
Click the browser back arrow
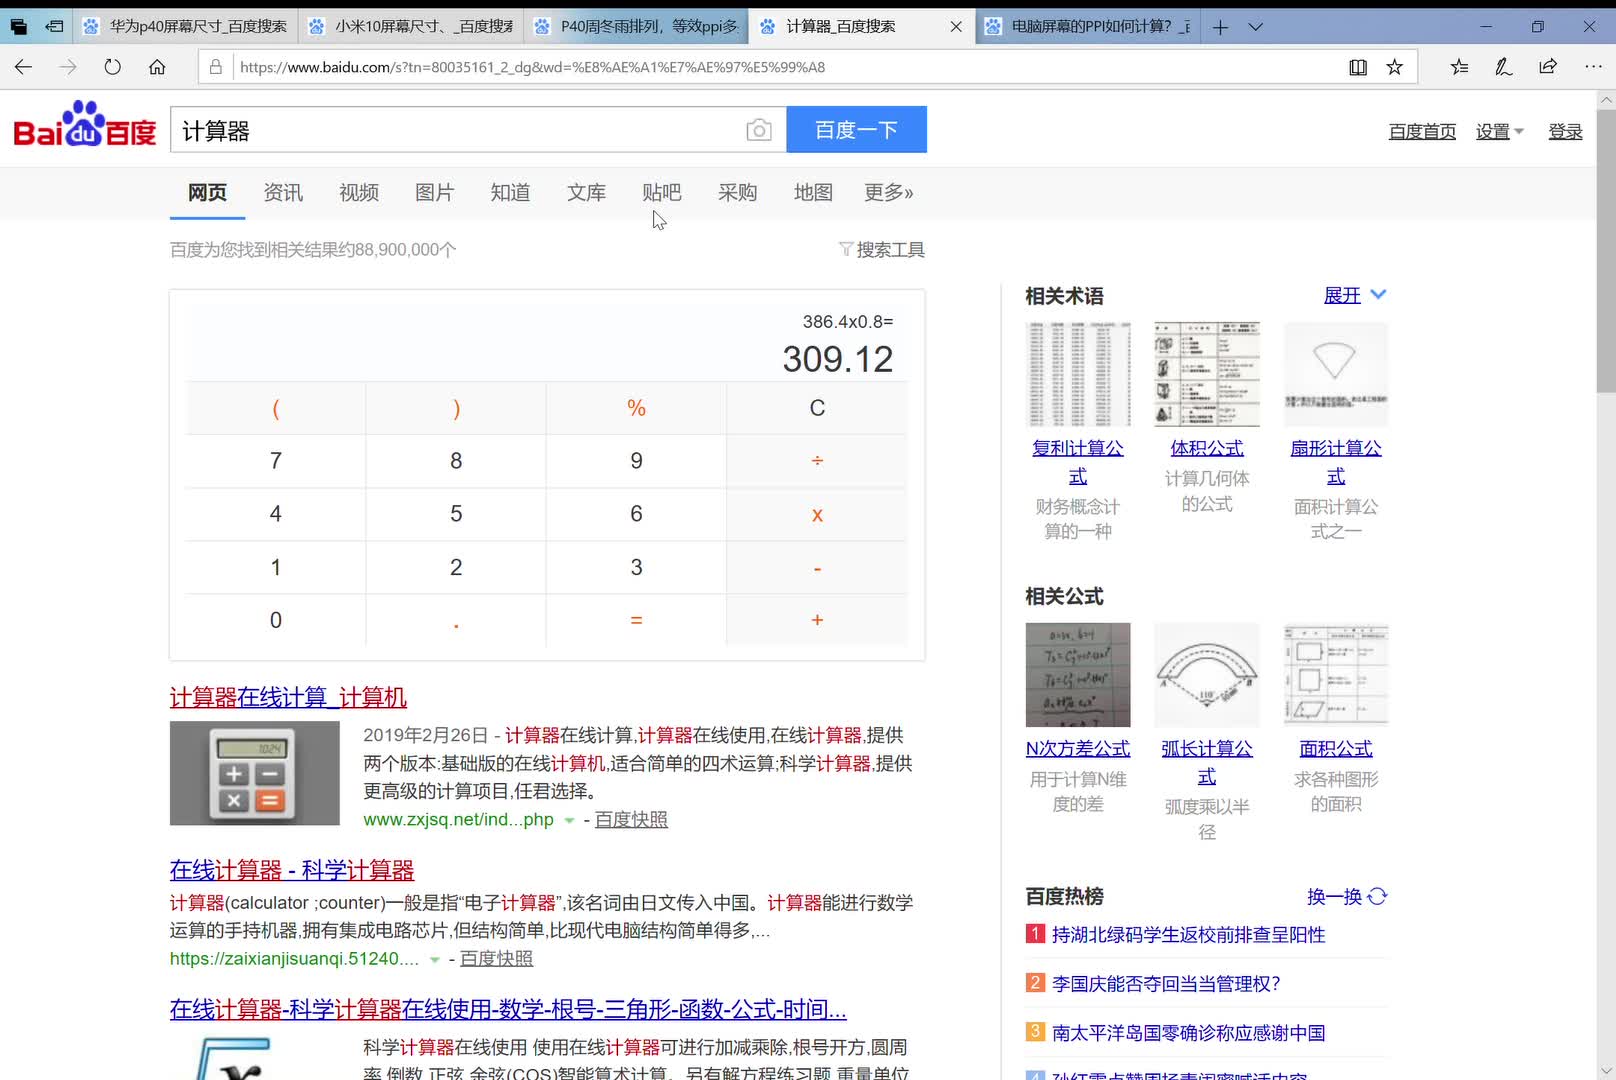23,67
